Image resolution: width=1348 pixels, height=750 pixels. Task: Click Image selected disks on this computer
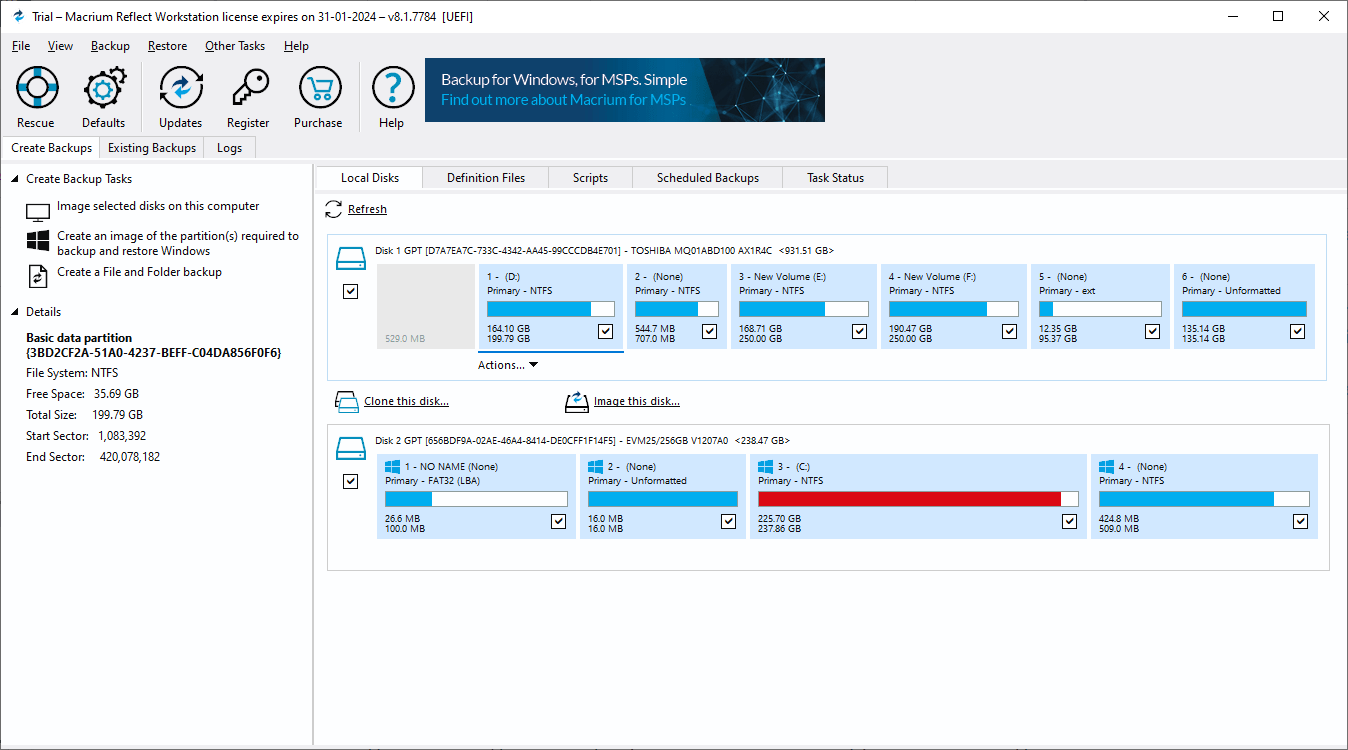coord(158,206)
